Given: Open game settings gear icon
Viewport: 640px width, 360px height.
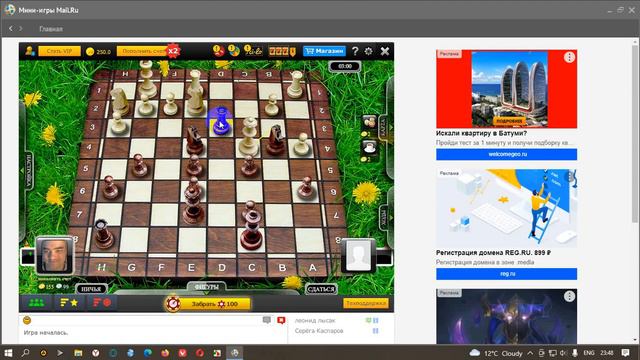Looking at the screenshot, I should click(x=369, y=51).
